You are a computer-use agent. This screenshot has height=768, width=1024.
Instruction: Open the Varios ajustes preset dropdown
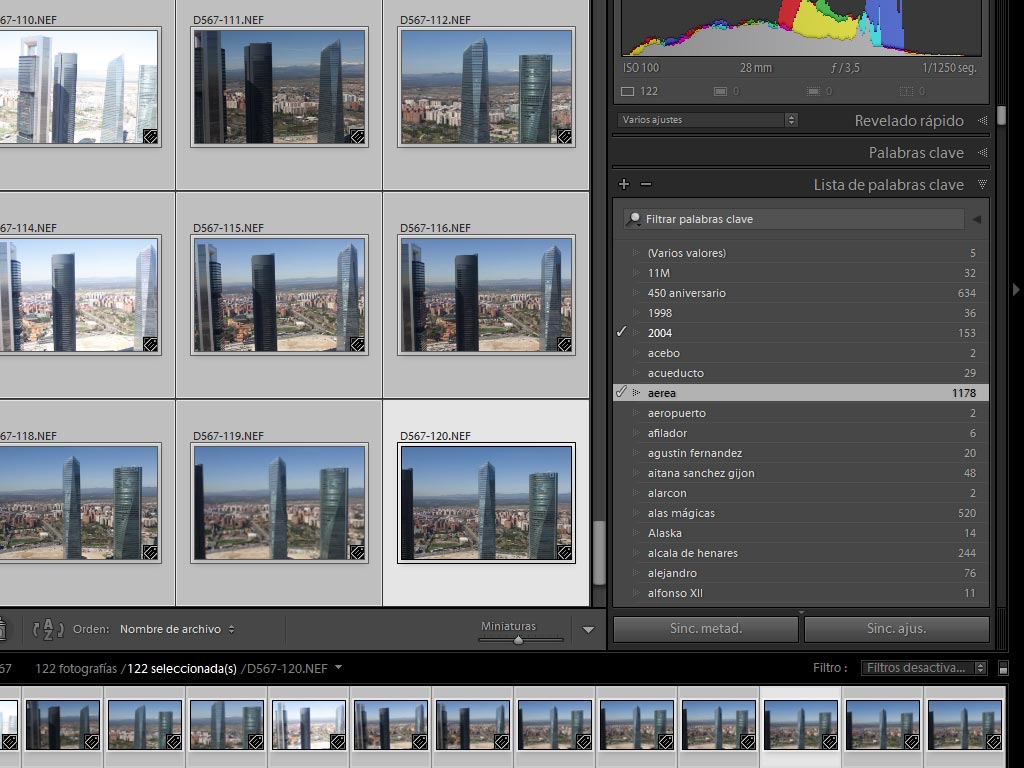coord(707,120)
